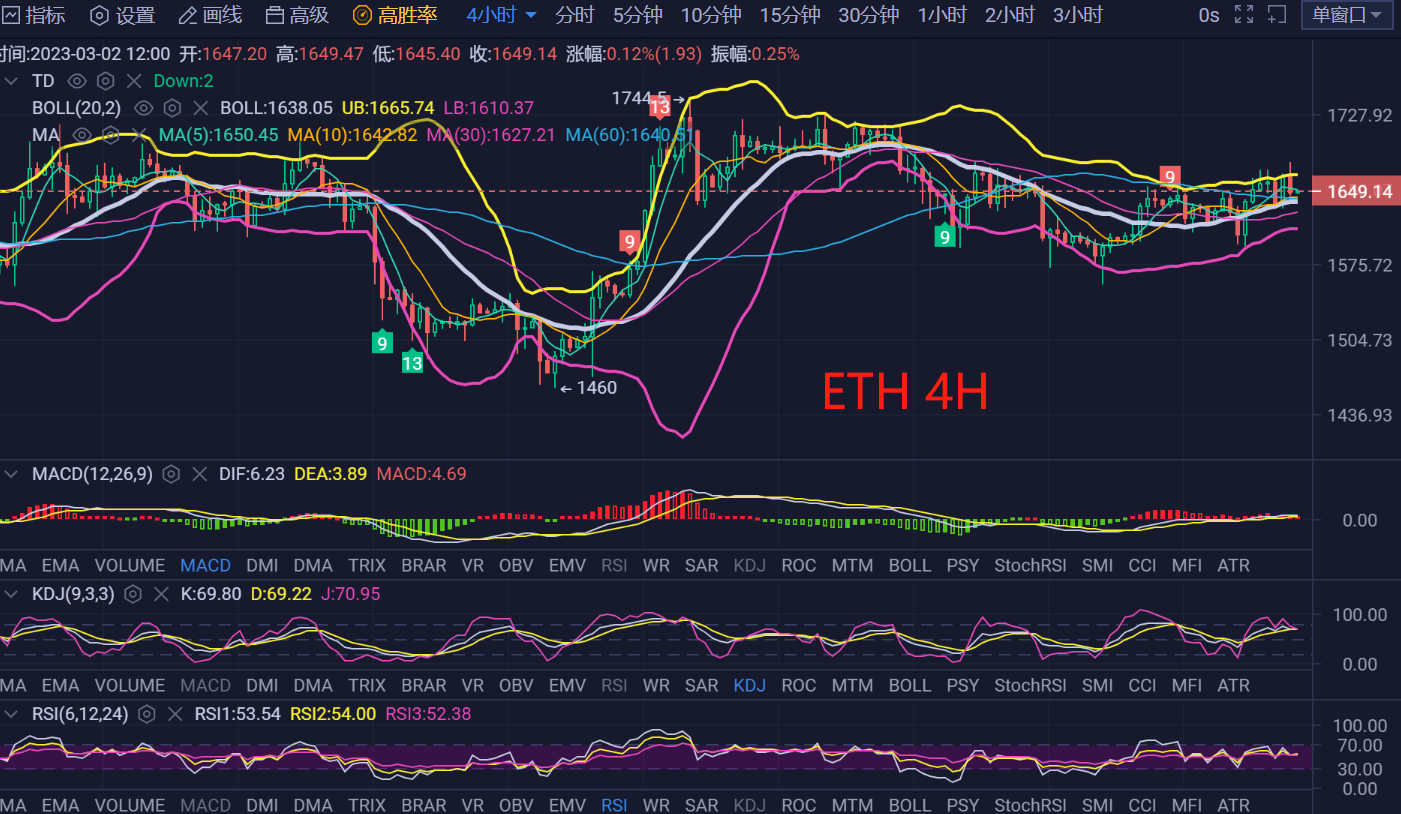
Task: Switch to the WR indicator tab
Action: pos(656,565)
